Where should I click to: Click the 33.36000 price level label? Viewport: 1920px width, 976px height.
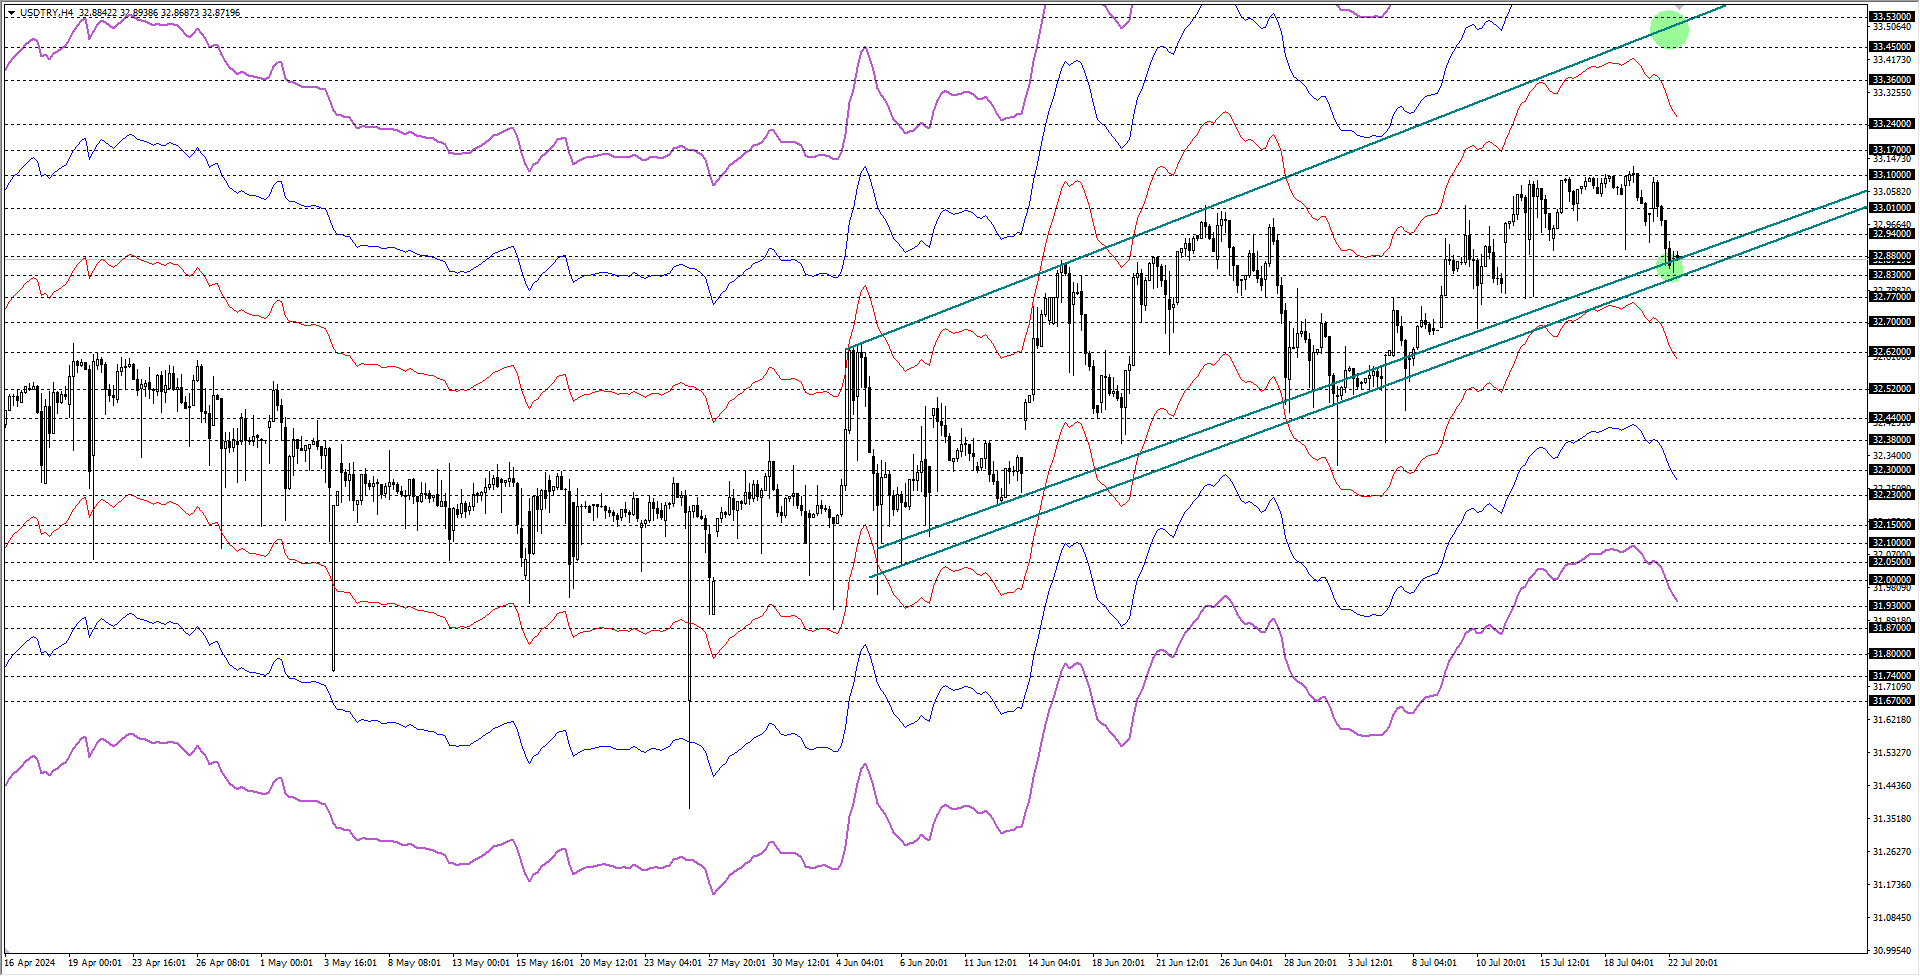click(x=1891, y=80)
